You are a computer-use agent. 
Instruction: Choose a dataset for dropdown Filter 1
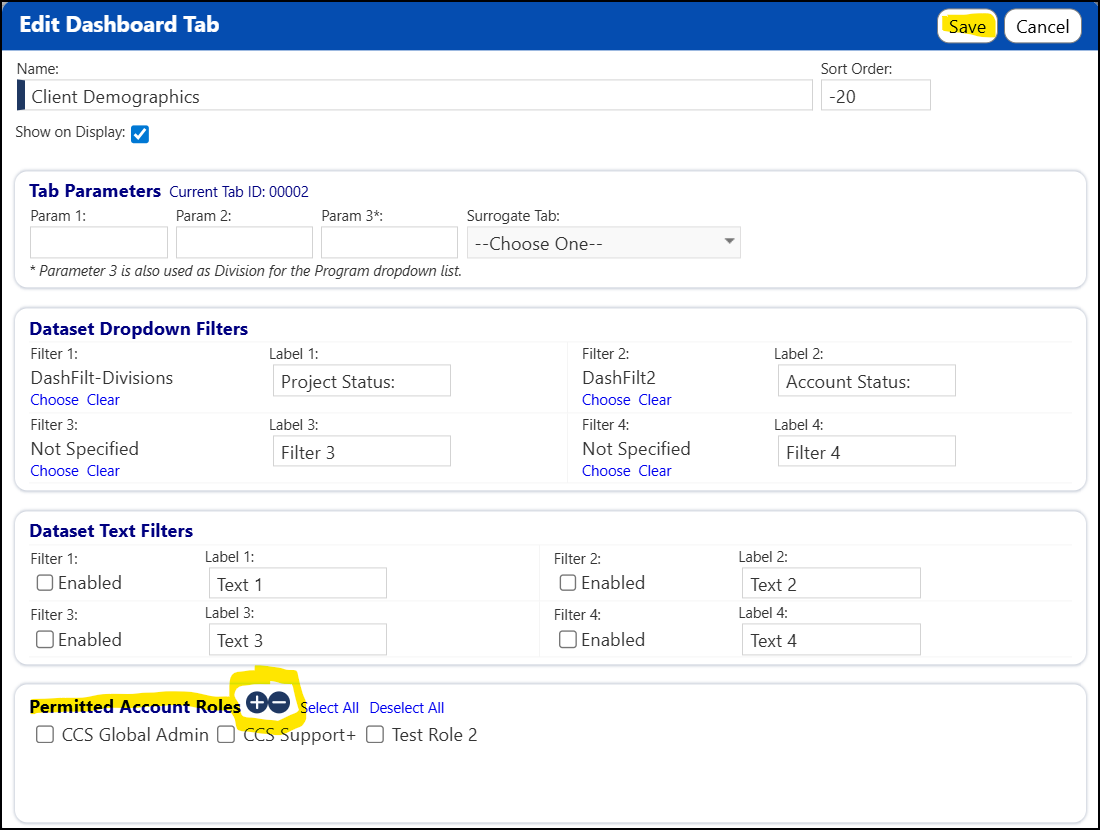pyautogui.click(x=55, y=400)
